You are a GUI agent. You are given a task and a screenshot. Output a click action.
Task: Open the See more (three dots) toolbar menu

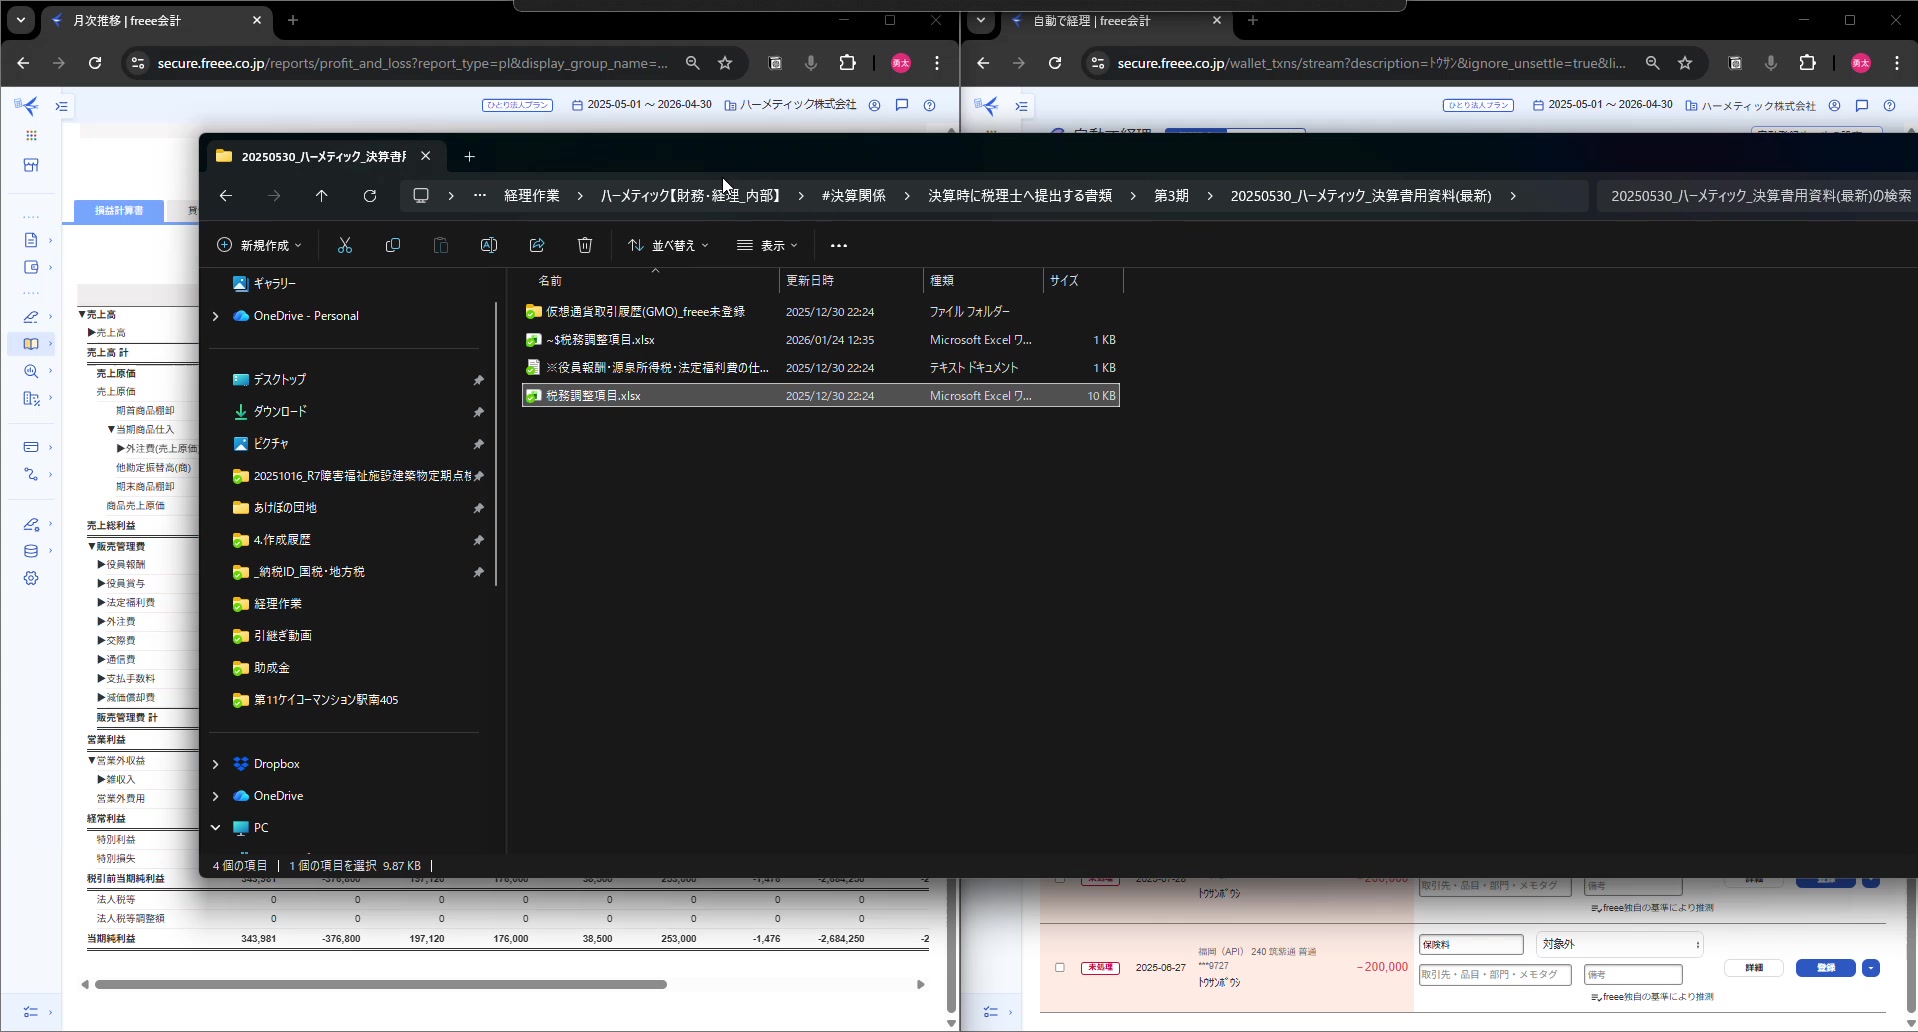click(x=839, y=245)
